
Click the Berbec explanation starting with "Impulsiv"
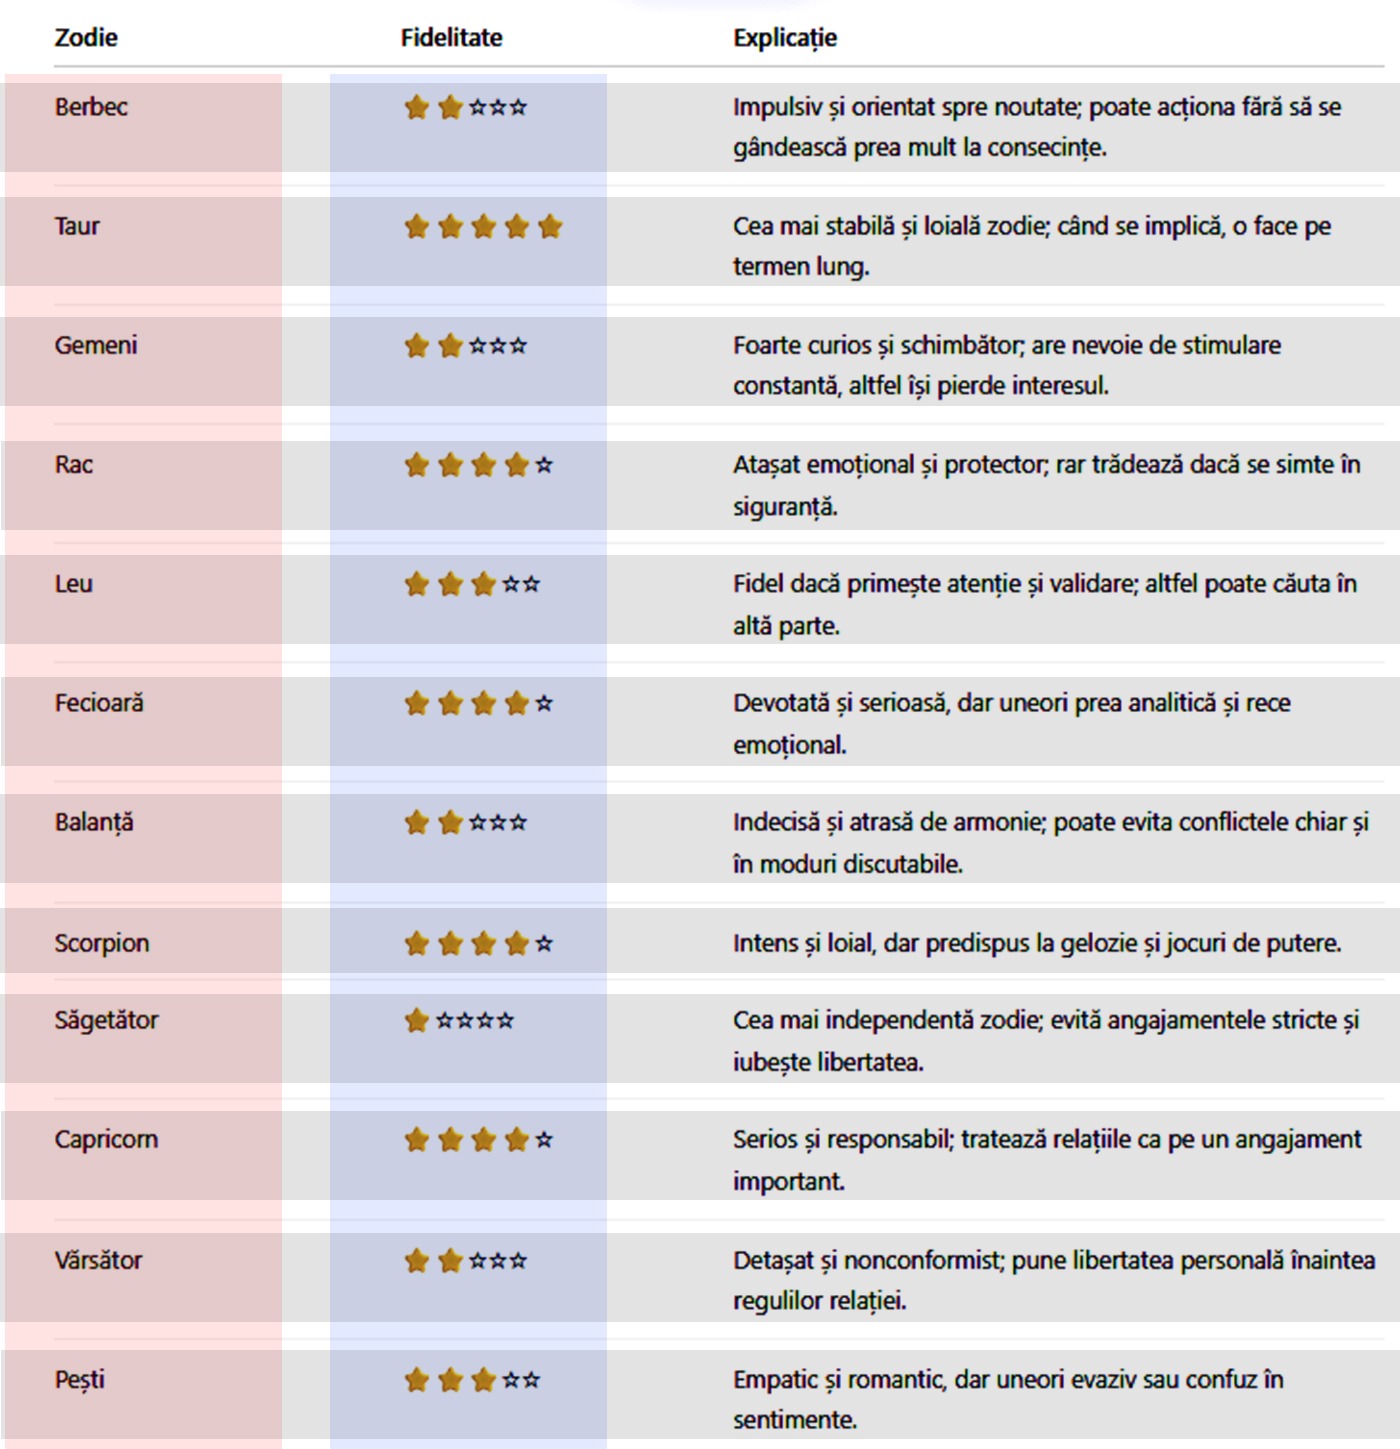[x=1036, y=127]
